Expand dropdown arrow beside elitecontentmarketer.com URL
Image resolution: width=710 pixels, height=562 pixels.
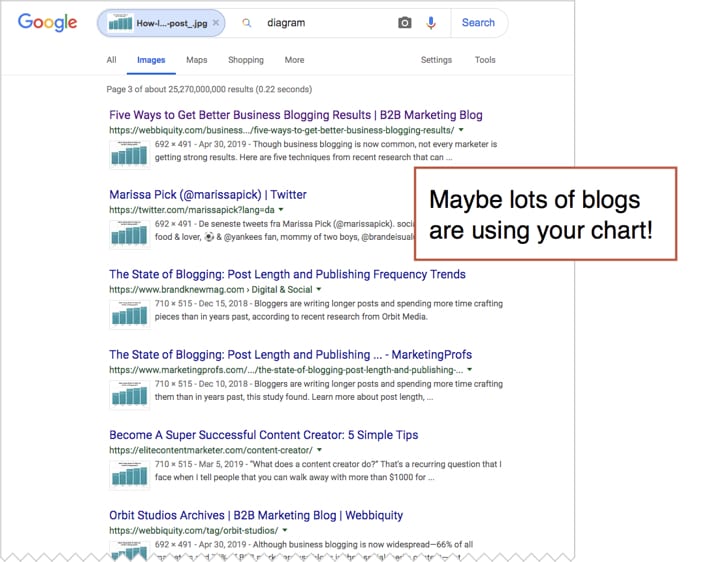coord(320,450)
